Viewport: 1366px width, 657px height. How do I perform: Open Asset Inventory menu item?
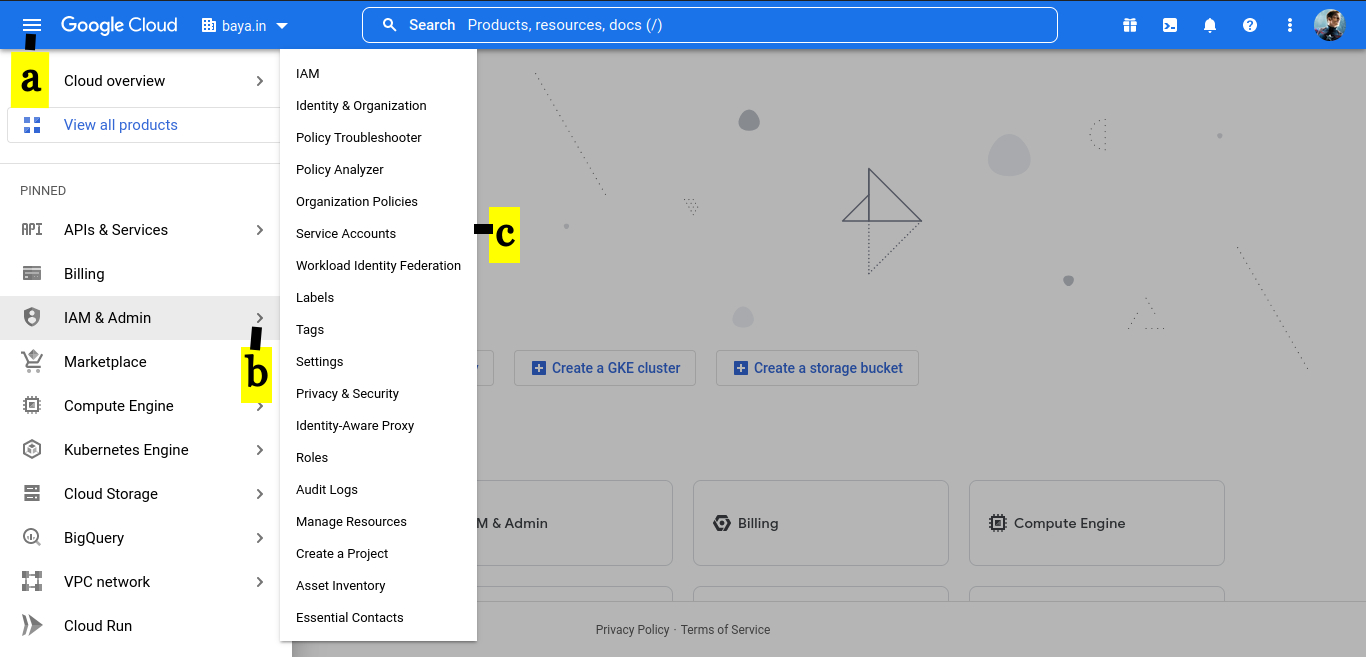pos(378,586)
